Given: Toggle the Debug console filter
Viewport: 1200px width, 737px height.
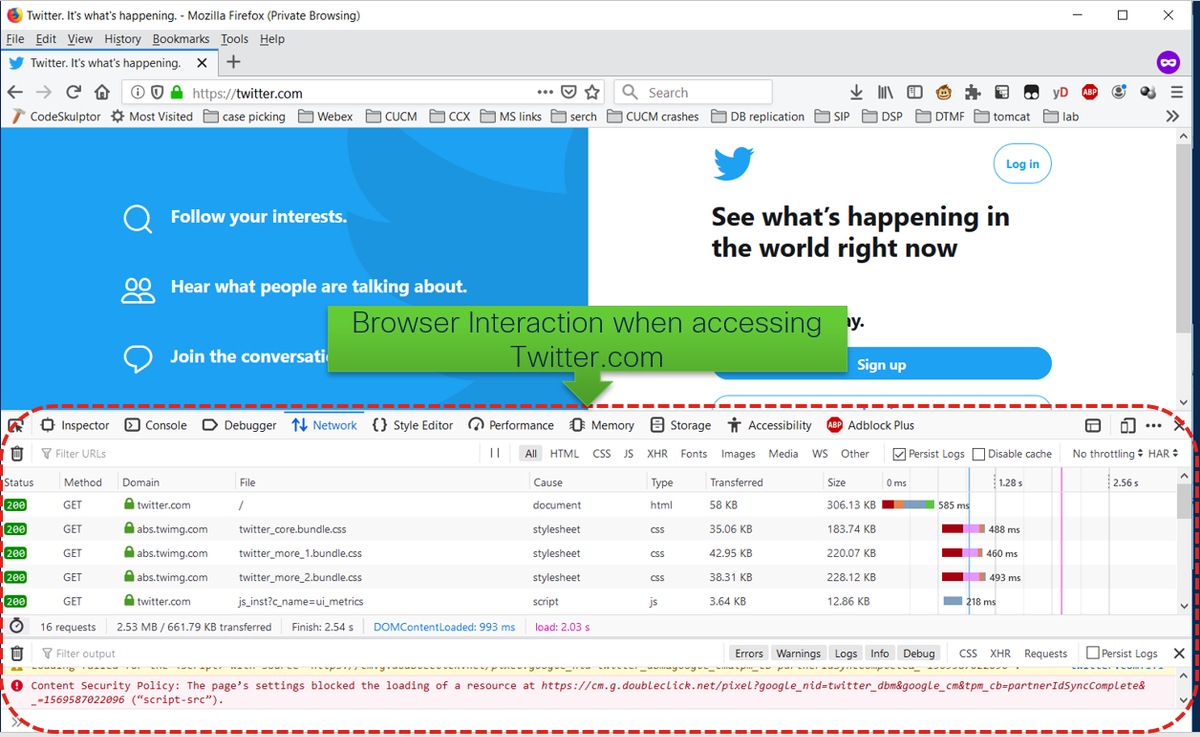Looking at the screenshot, I should (x=919, y=653).
